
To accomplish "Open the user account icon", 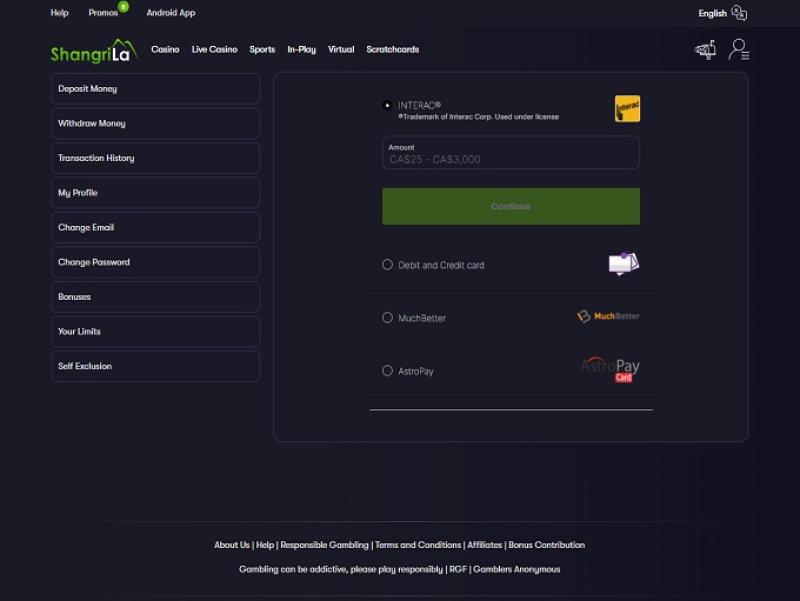I will pos(738,49).
